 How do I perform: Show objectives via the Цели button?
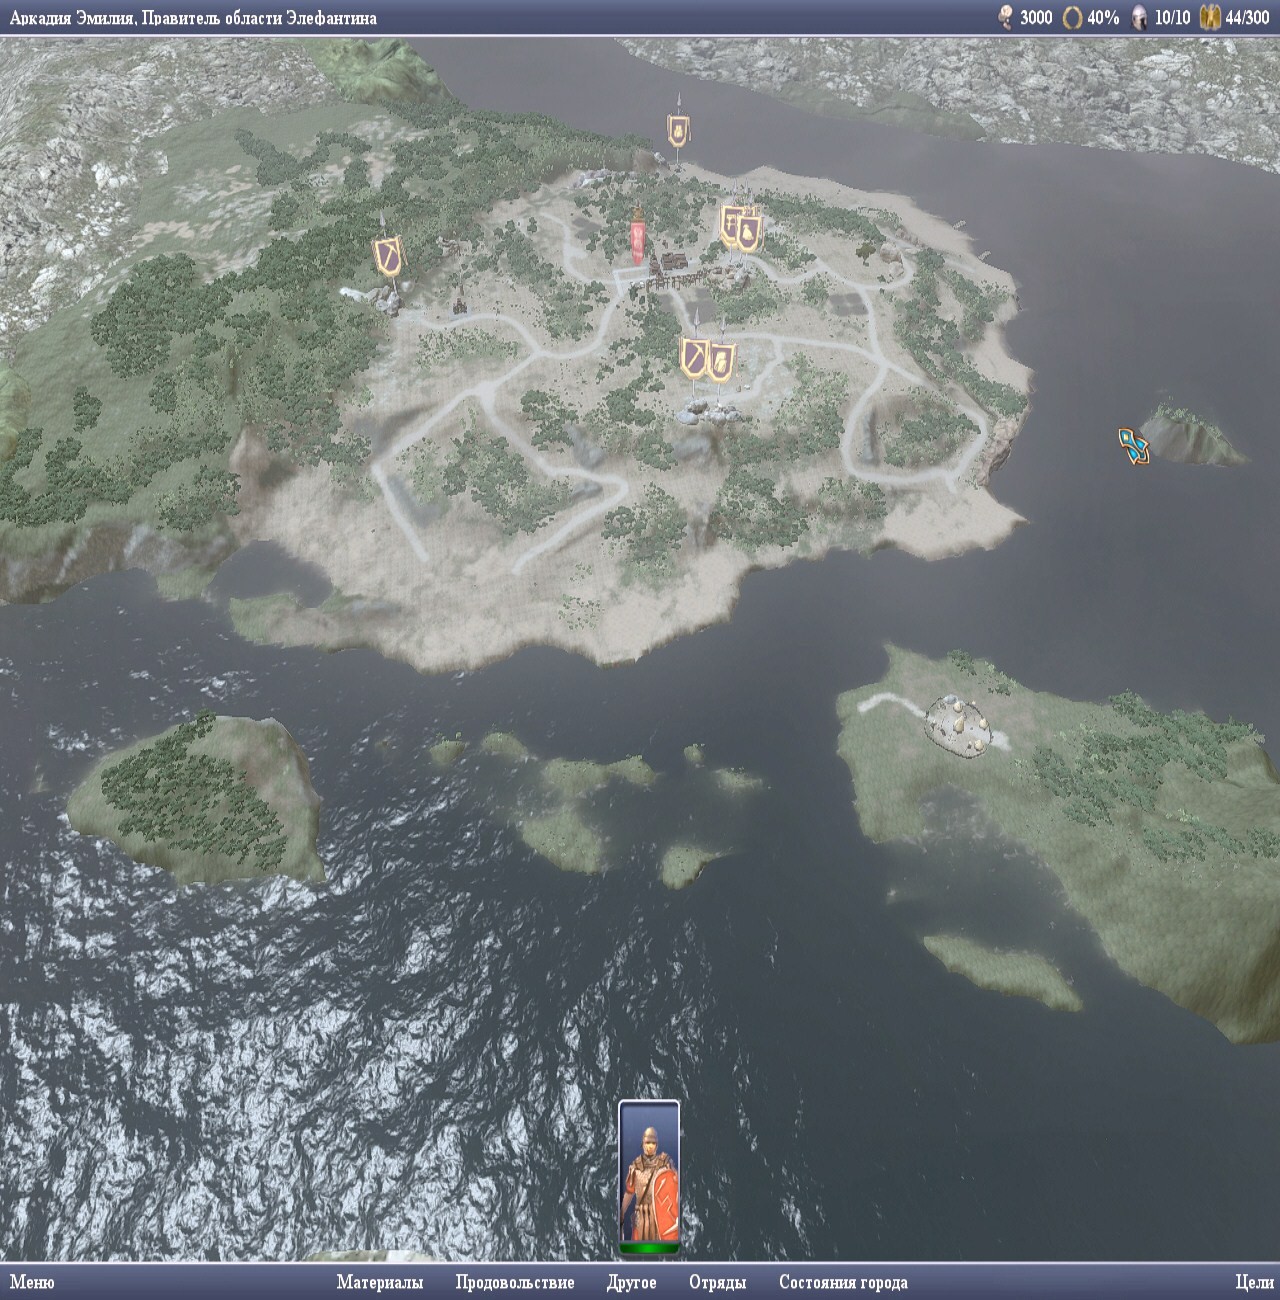click(x=1254, y=1282)
